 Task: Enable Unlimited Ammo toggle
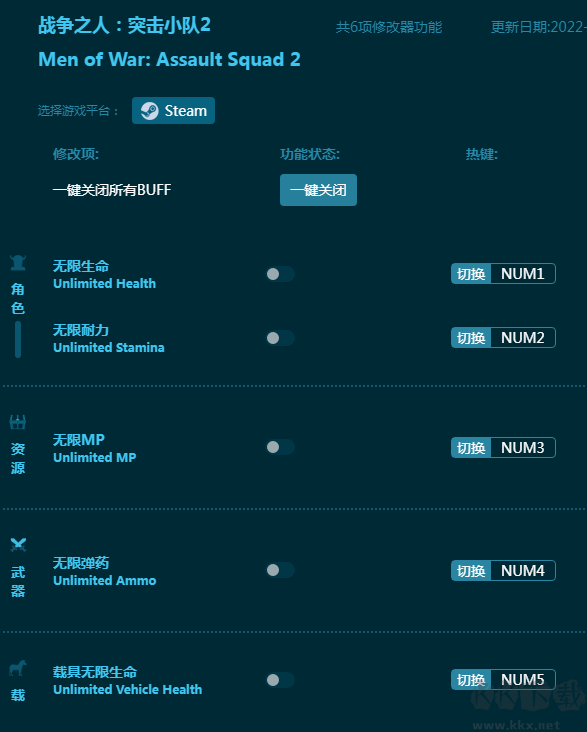tap(280, 570)
